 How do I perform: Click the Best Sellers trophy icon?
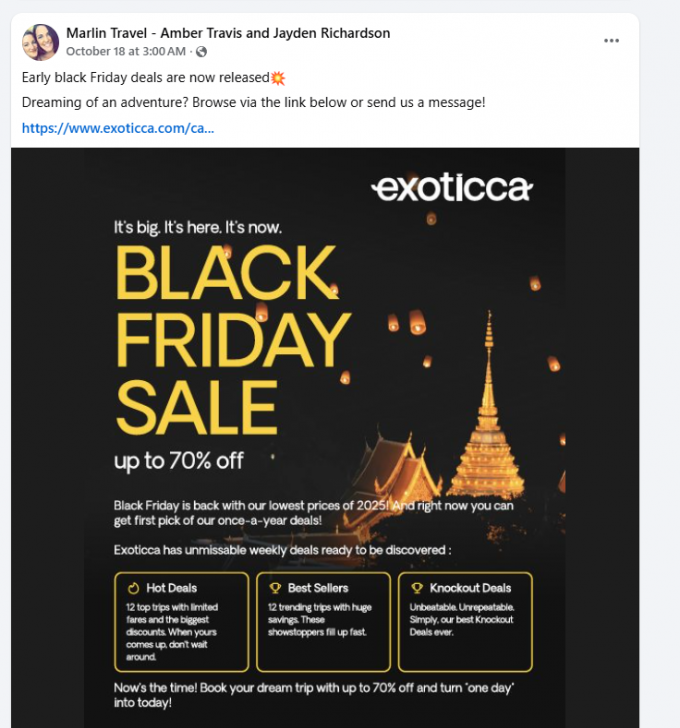[x=275, y=588]
